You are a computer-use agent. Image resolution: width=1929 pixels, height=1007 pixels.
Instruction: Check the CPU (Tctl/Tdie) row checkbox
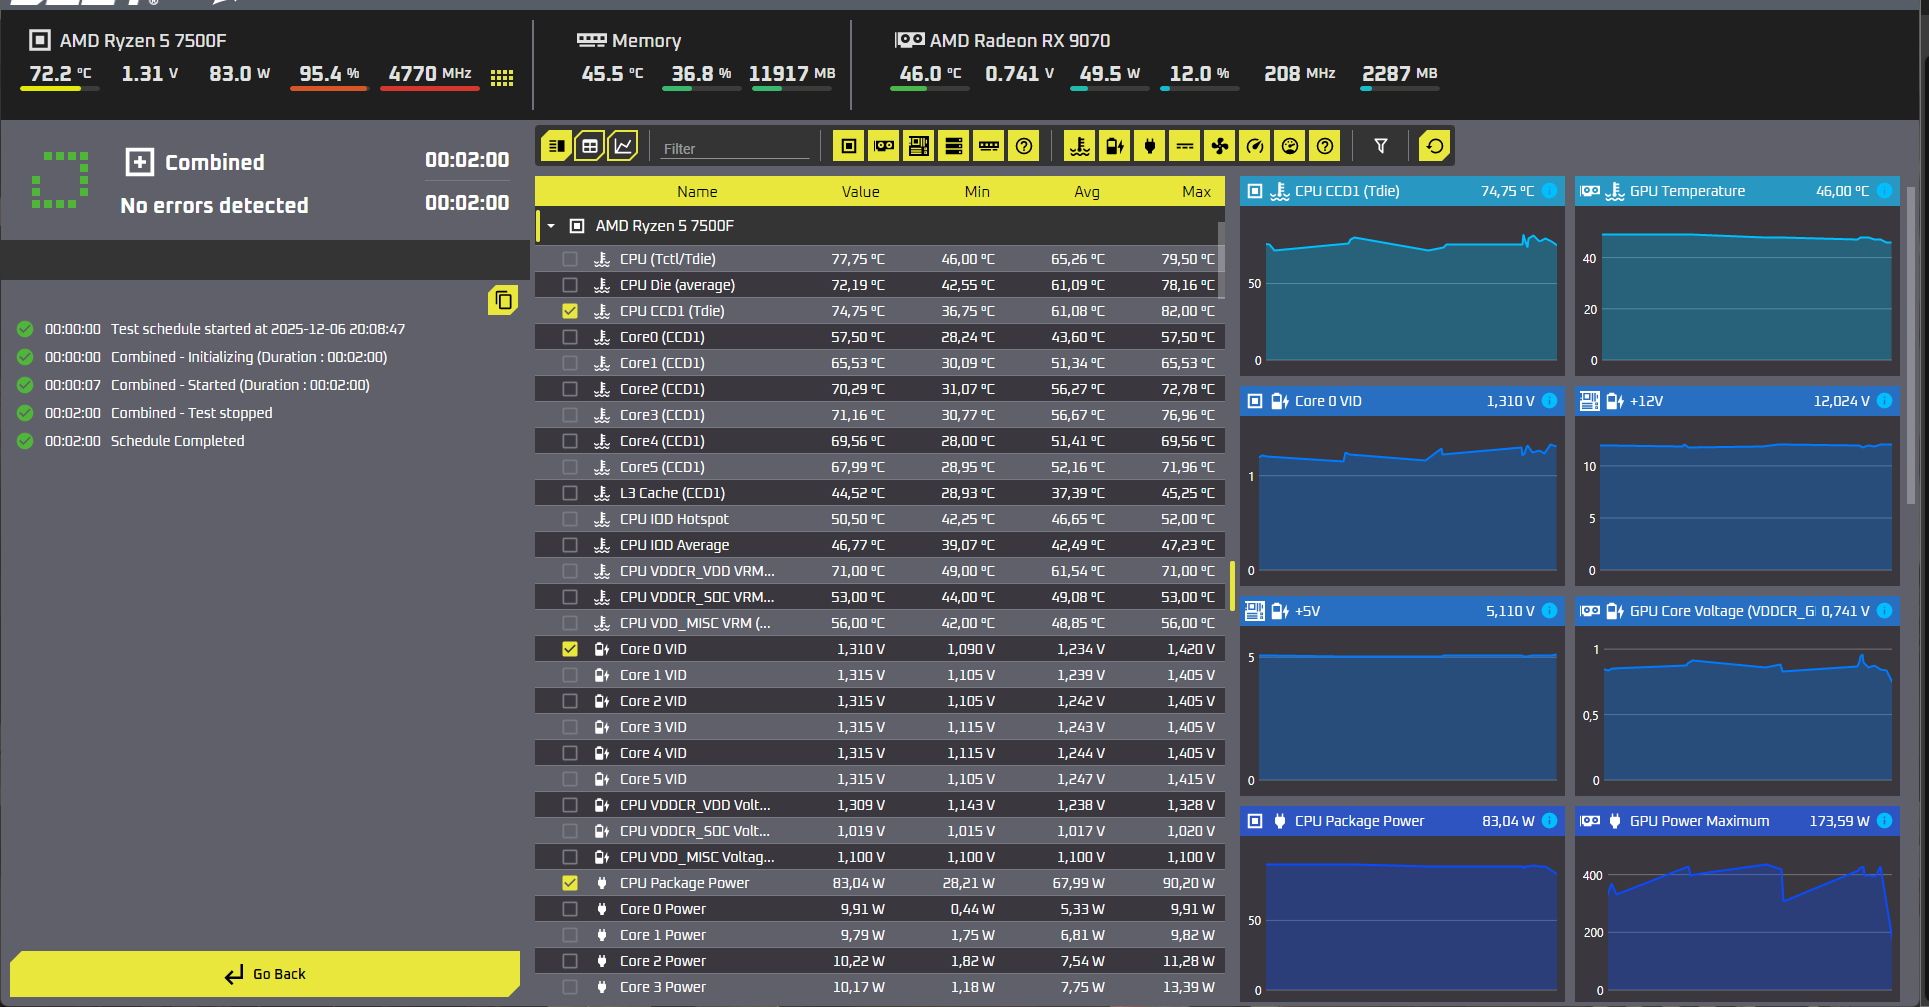(x=570, y=259)
